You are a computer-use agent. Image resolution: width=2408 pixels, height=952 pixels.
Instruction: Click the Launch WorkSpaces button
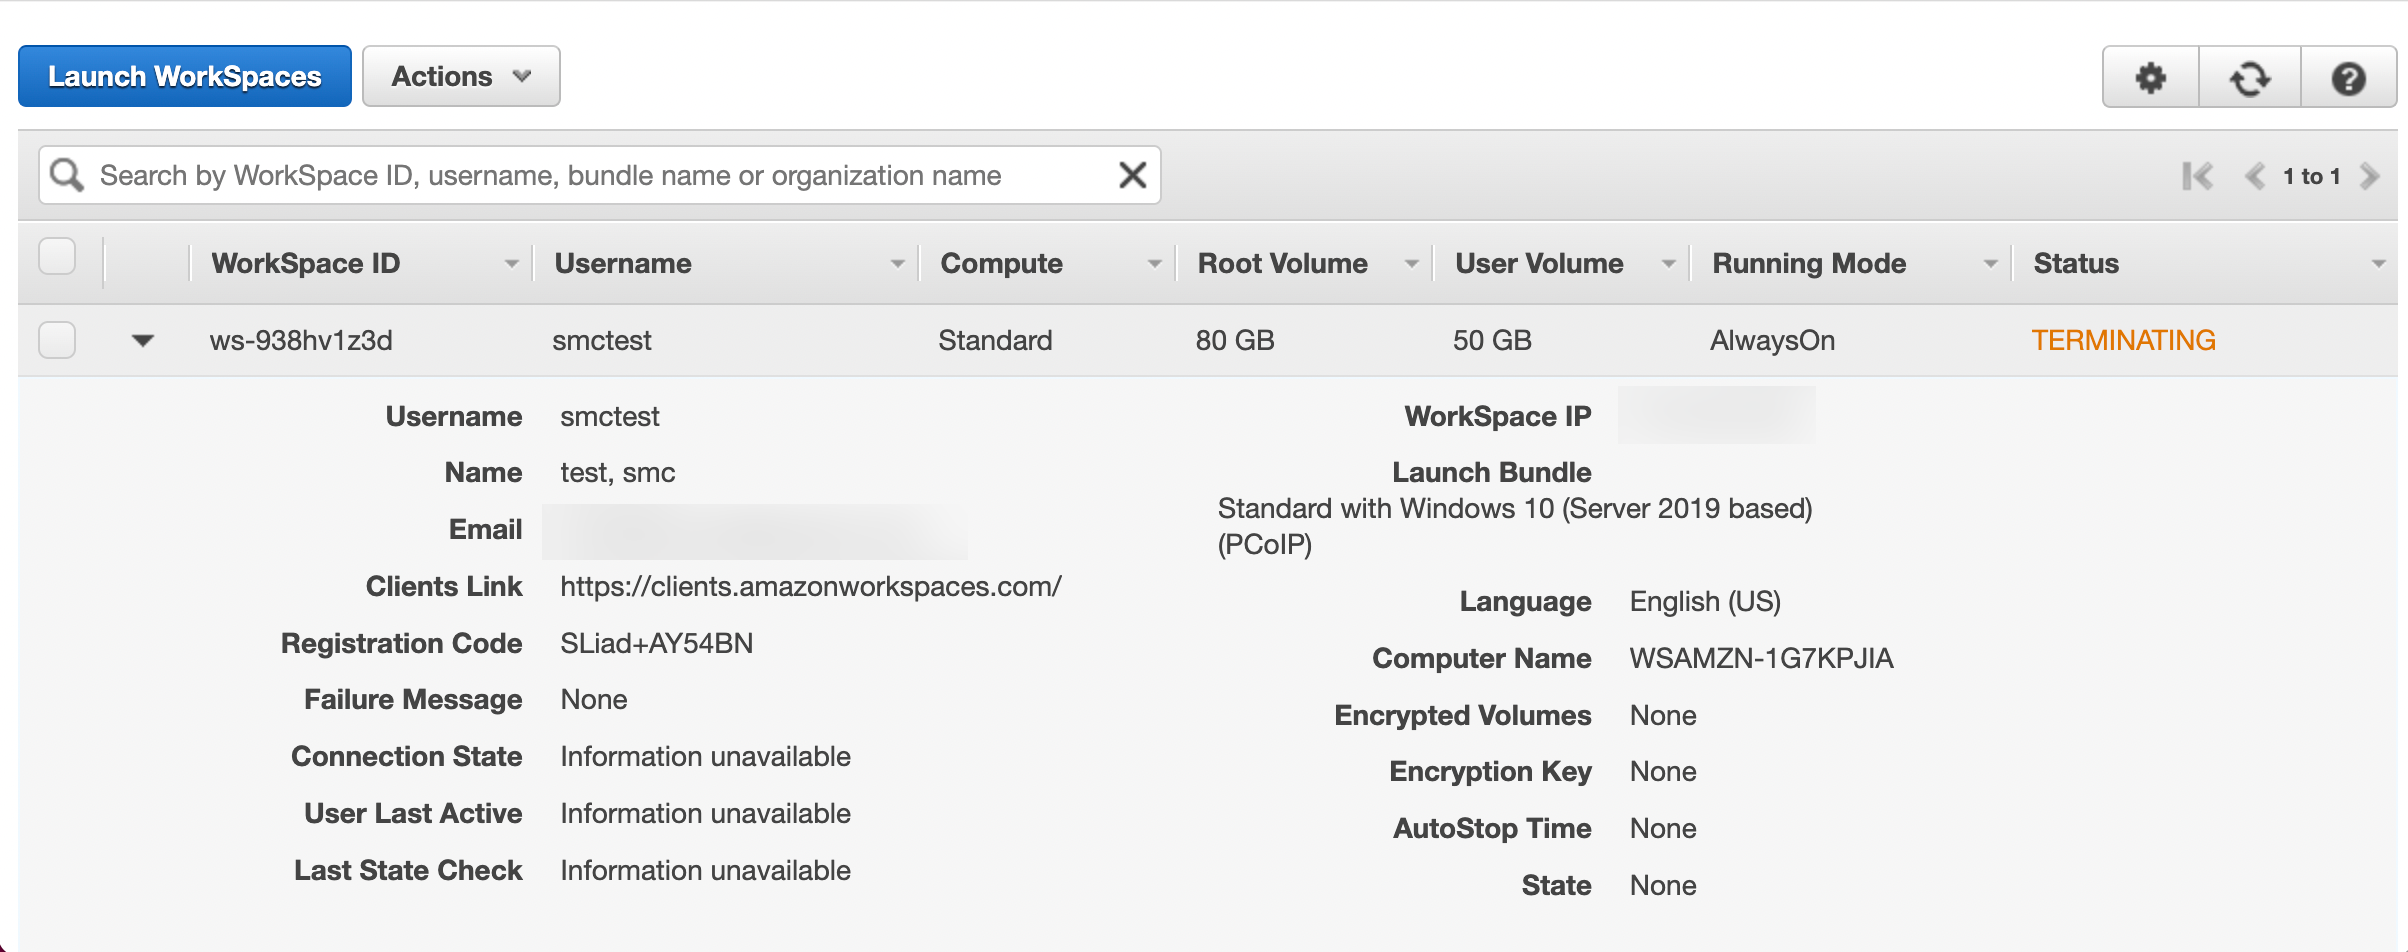(184, 75)
